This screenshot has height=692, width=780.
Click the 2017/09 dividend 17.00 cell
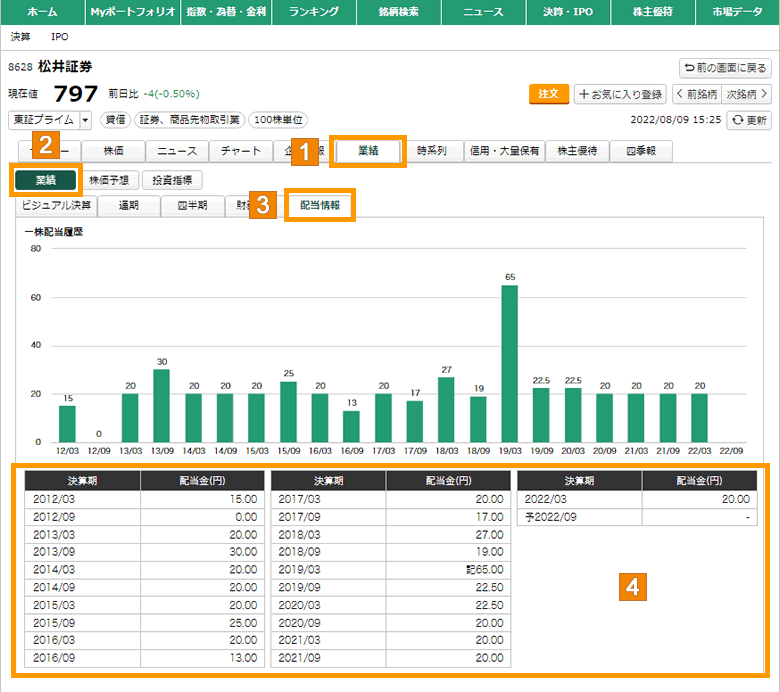pyautogui.click(x=448, y=517)
